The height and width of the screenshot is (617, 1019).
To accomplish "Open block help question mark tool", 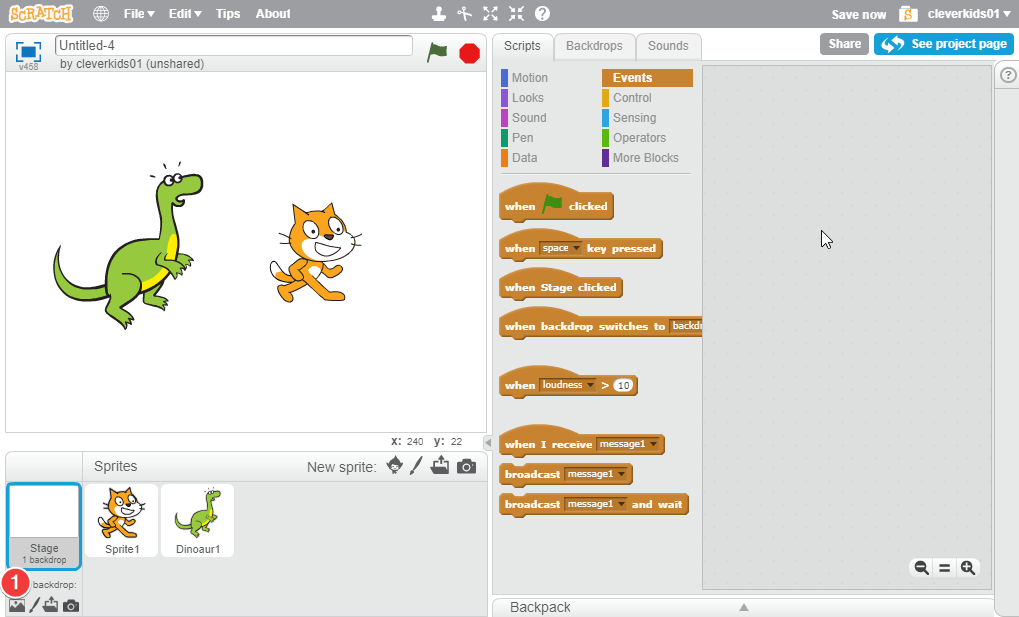I will (x=542, y=14).
